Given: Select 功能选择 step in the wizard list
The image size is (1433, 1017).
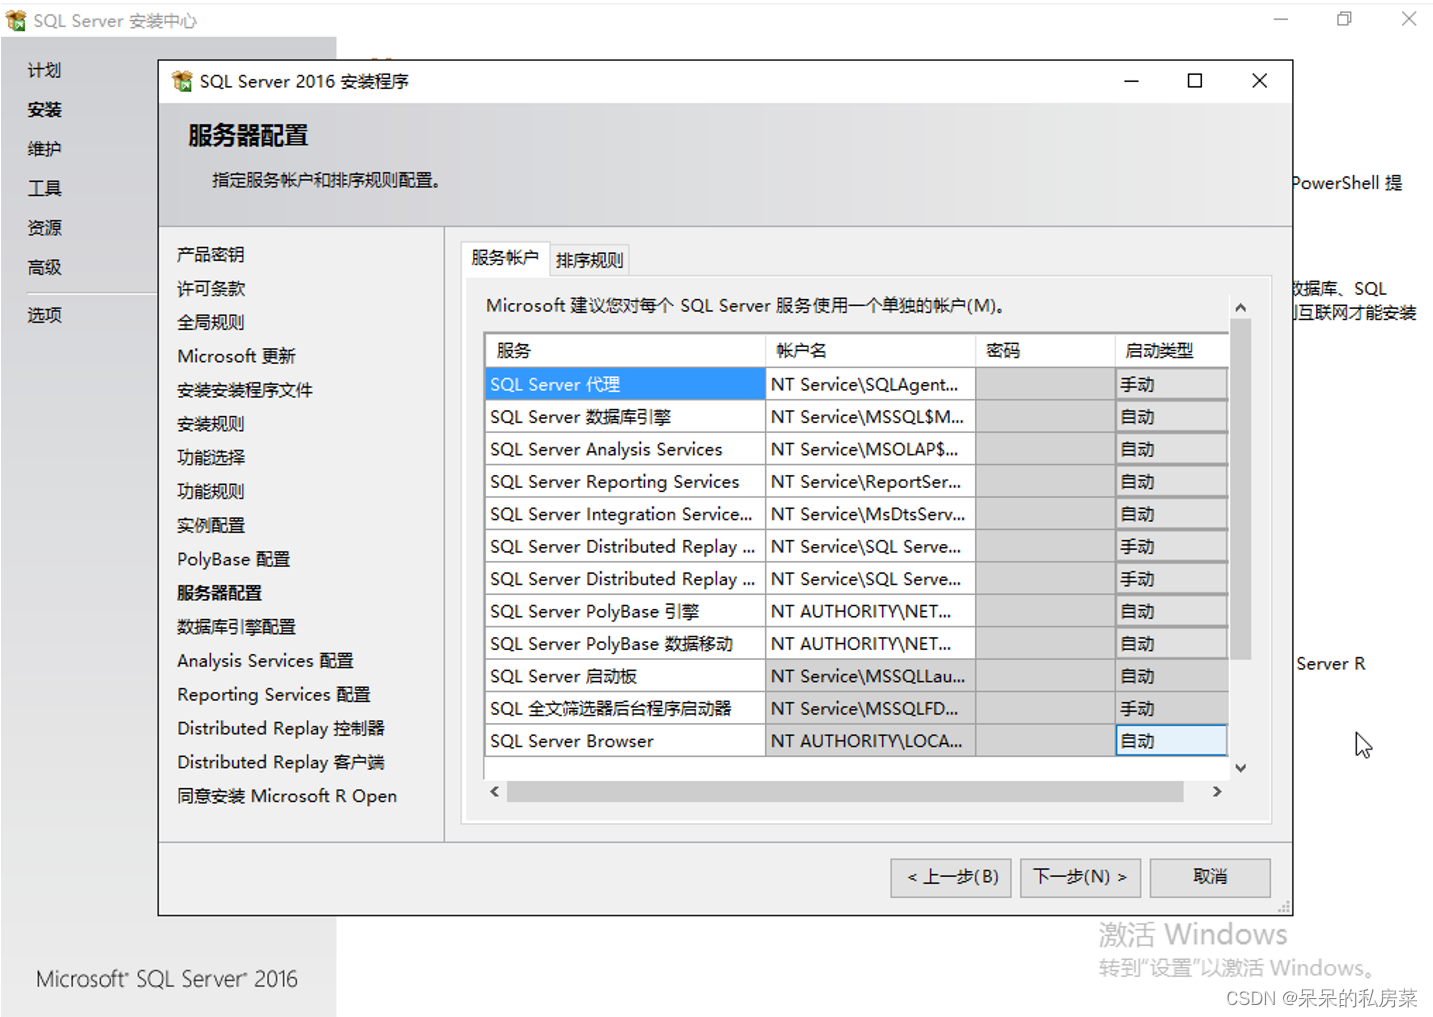Looking at the screenshot, I should click(211, 458).
